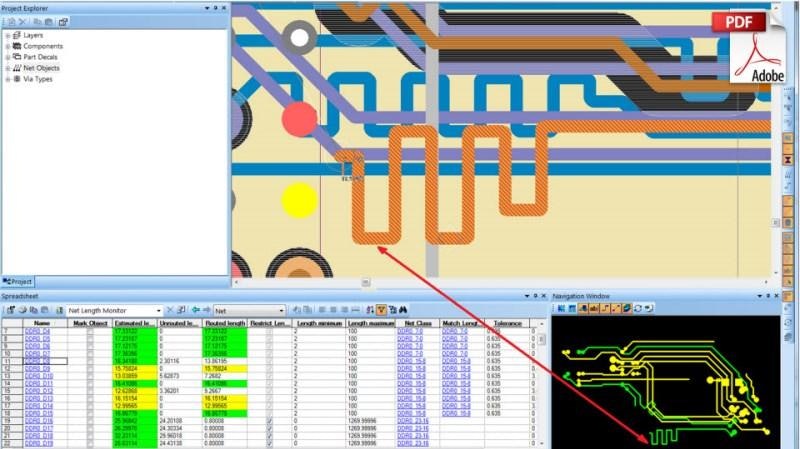
Task: Toggle Restrict Length checkbox for row 20
Action: click(269, 429)
